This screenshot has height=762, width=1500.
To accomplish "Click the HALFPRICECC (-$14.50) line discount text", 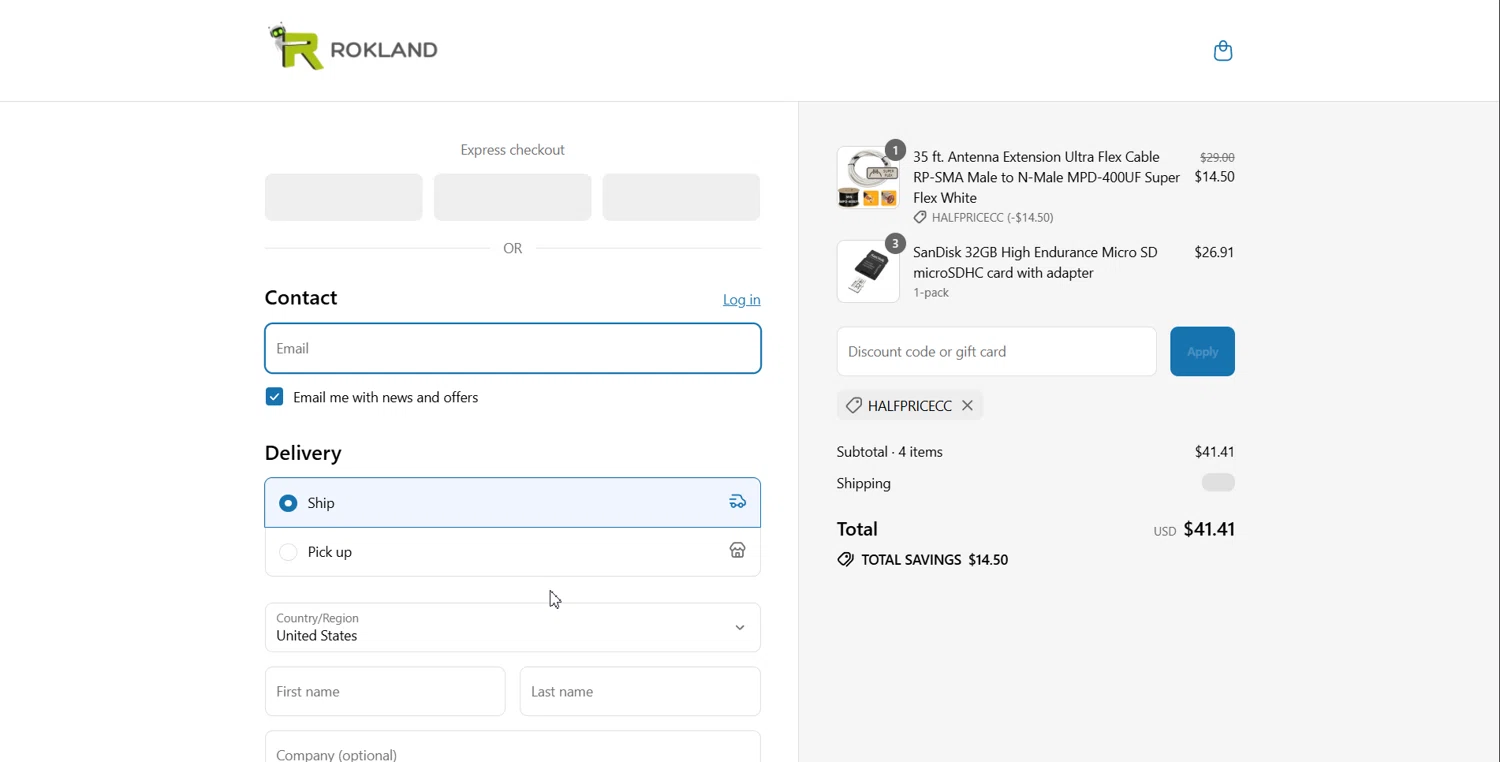I will tap(992, 218).
